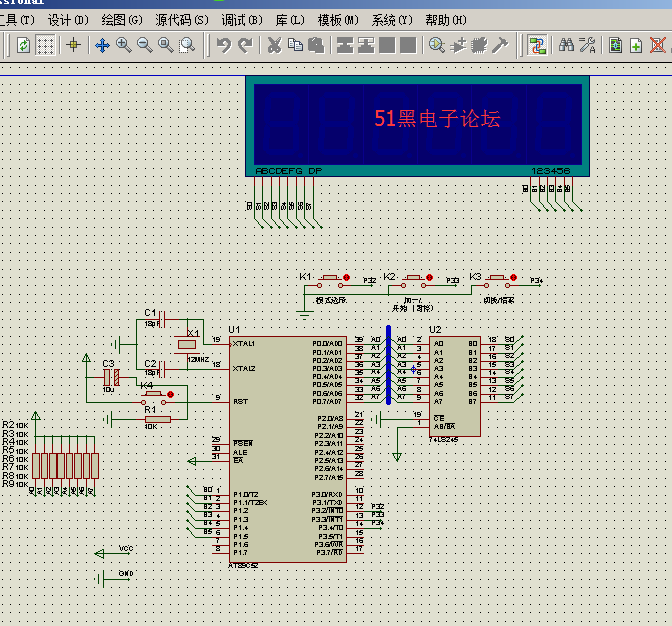The height and width of the screenshot is (626, 672).
Task: Open pick parts from library icon
Action: [437, 45]
